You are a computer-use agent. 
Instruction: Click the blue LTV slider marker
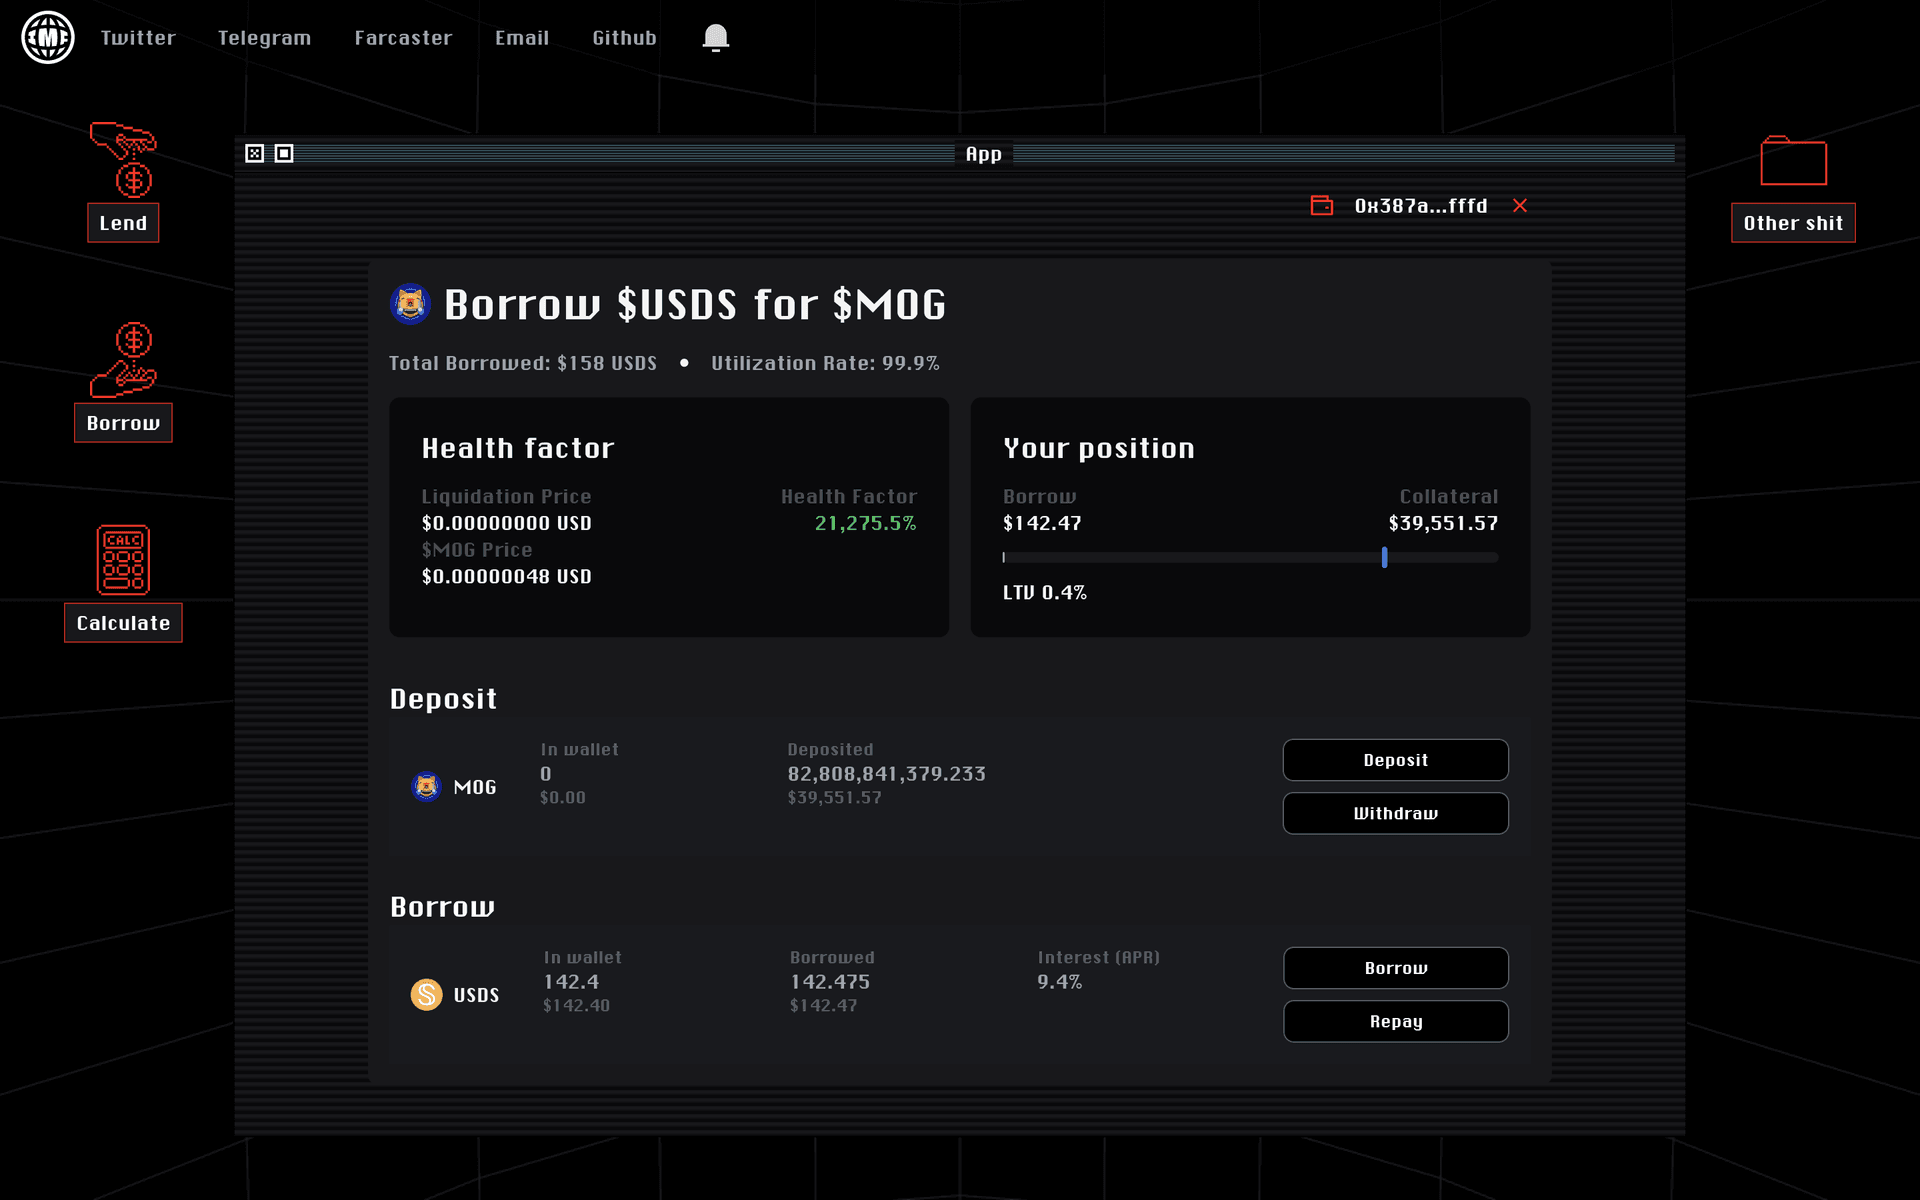[x=1384, y=557]
